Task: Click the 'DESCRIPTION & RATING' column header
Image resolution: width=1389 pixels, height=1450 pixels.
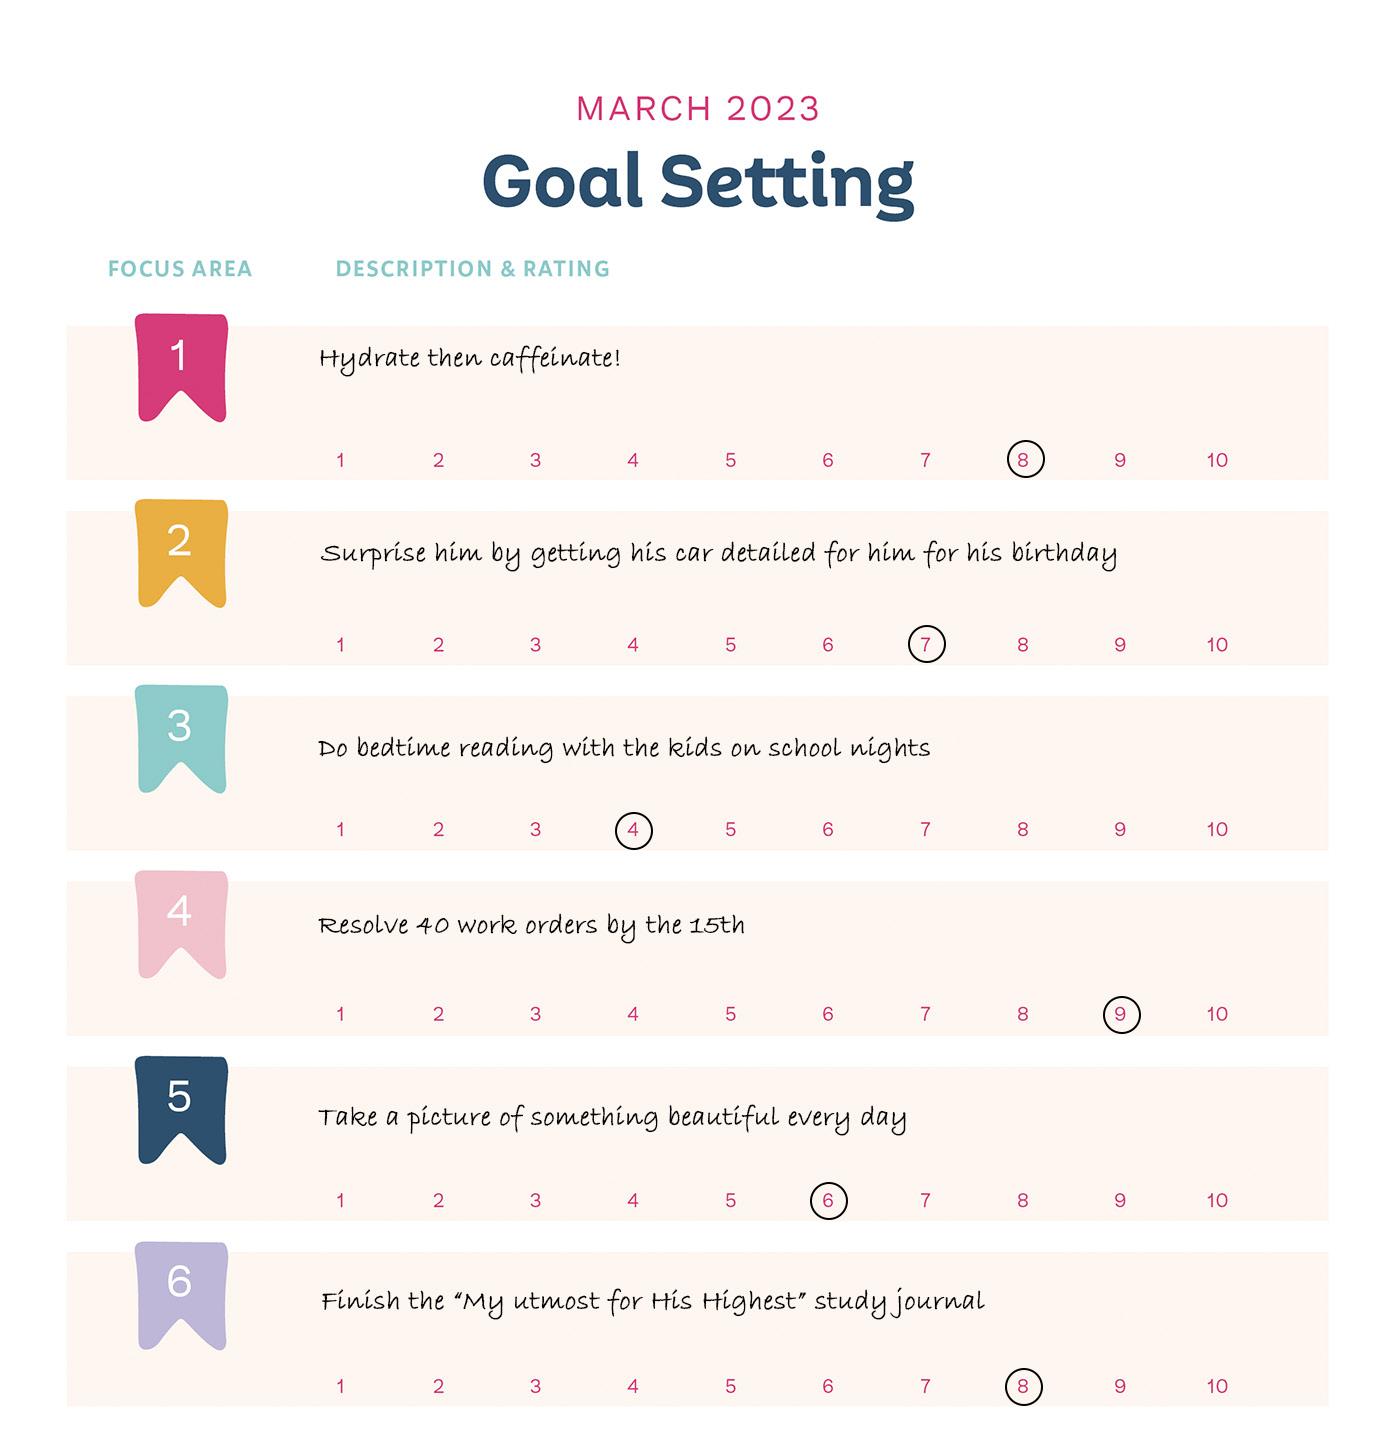Action: 472,269
